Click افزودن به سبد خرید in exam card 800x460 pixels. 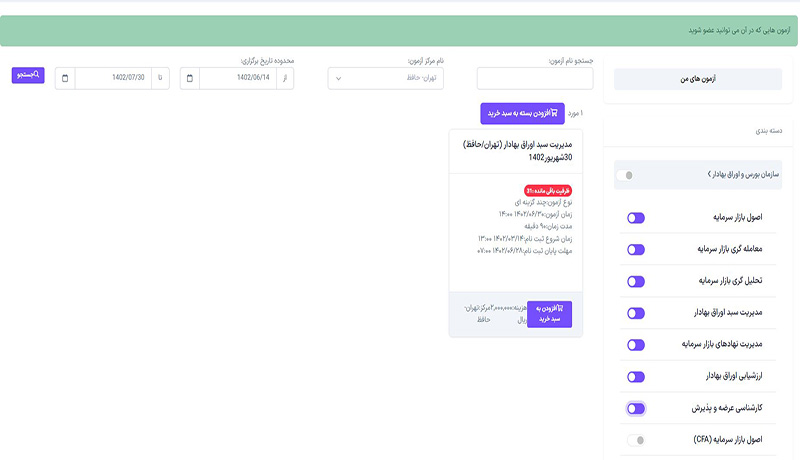point(549,314)
